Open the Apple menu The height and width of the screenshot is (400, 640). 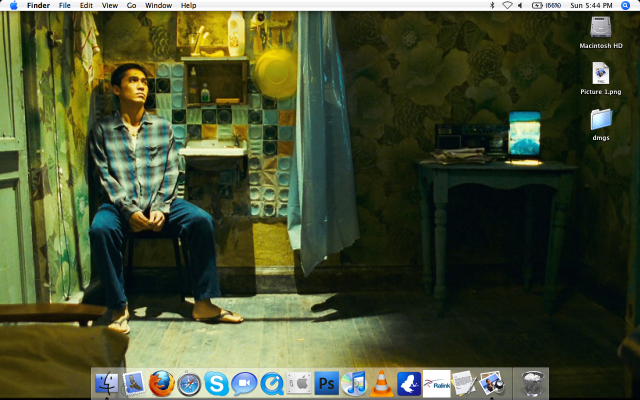13,5
